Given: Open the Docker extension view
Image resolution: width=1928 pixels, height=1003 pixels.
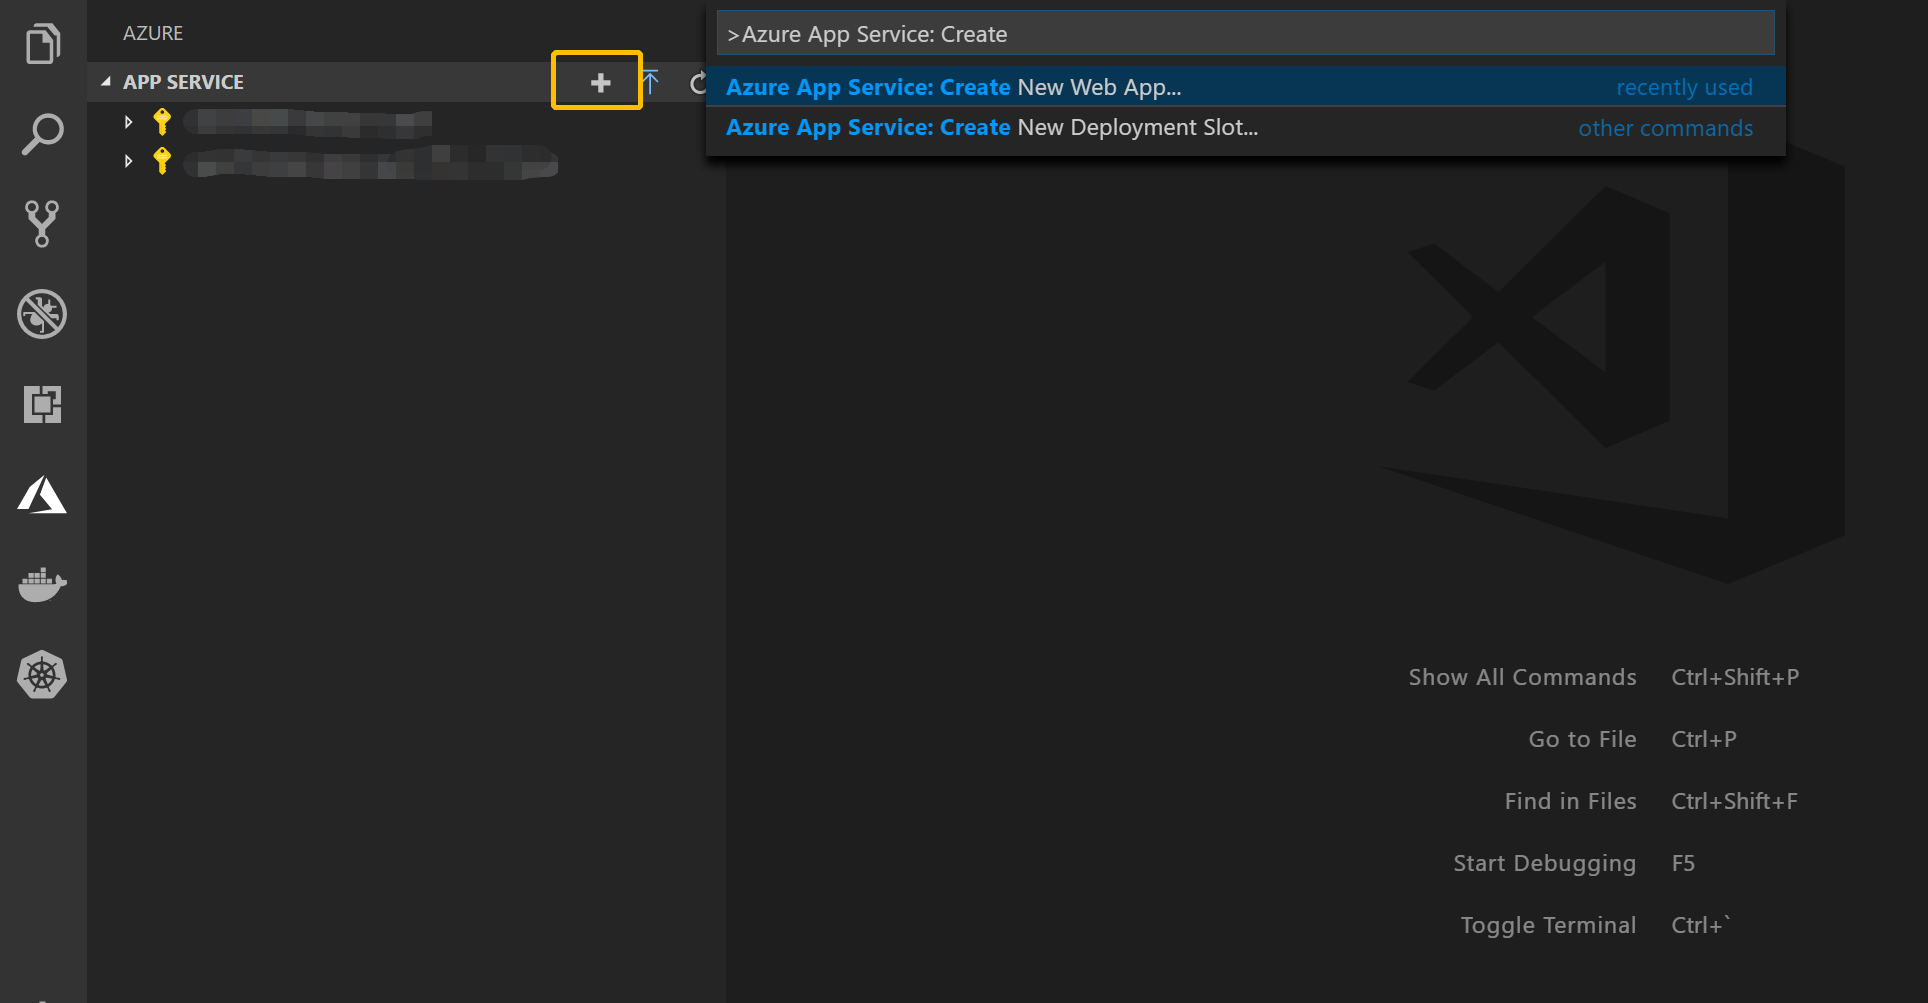Looking at the screenshot, I should tap(41, 584).
